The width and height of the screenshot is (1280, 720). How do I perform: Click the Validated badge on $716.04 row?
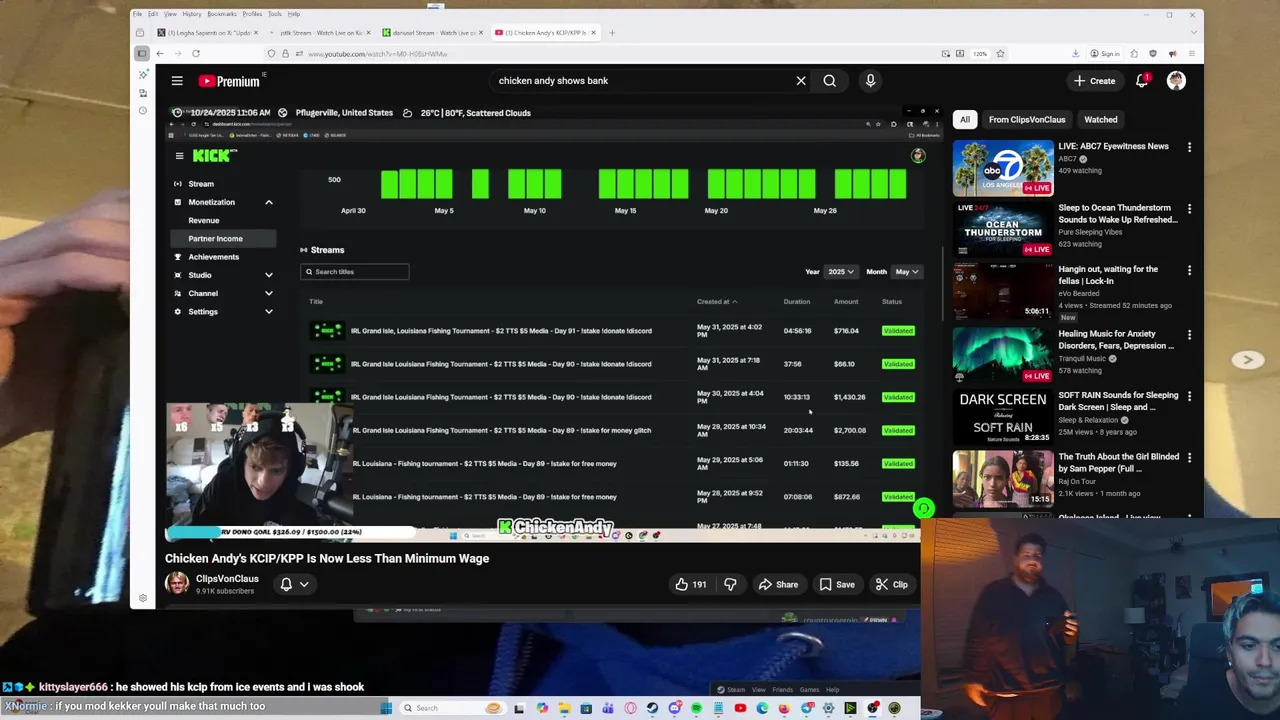pyautogui.click(x=898, y=331)
